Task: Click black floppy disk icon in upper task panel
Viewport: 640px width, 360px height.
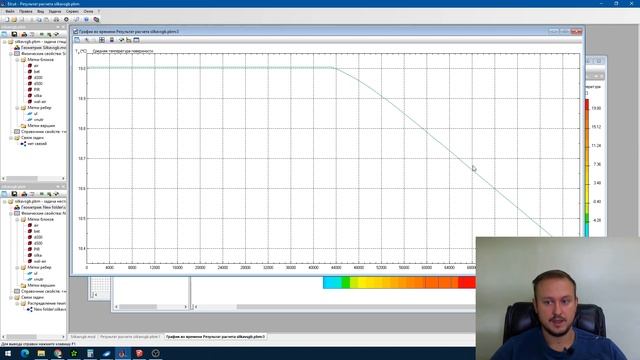Action: click(x=14, y=34)
